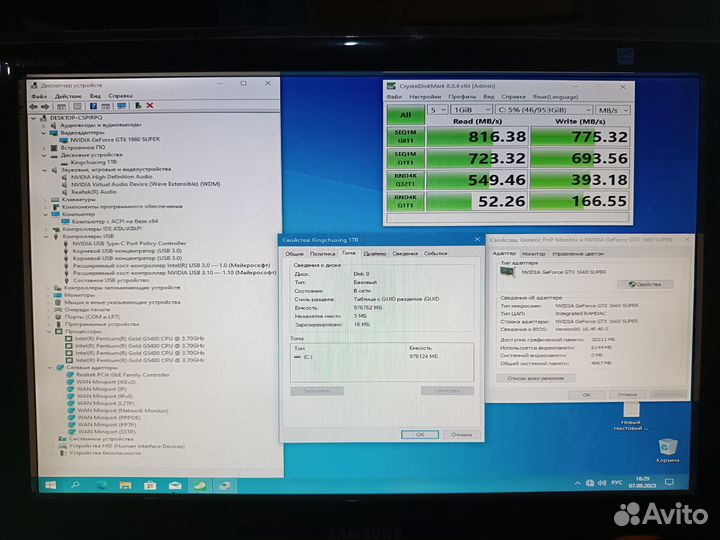
Task: Open the Recycle Bin (Корзина) desktop icon
Action: (668, 450)
